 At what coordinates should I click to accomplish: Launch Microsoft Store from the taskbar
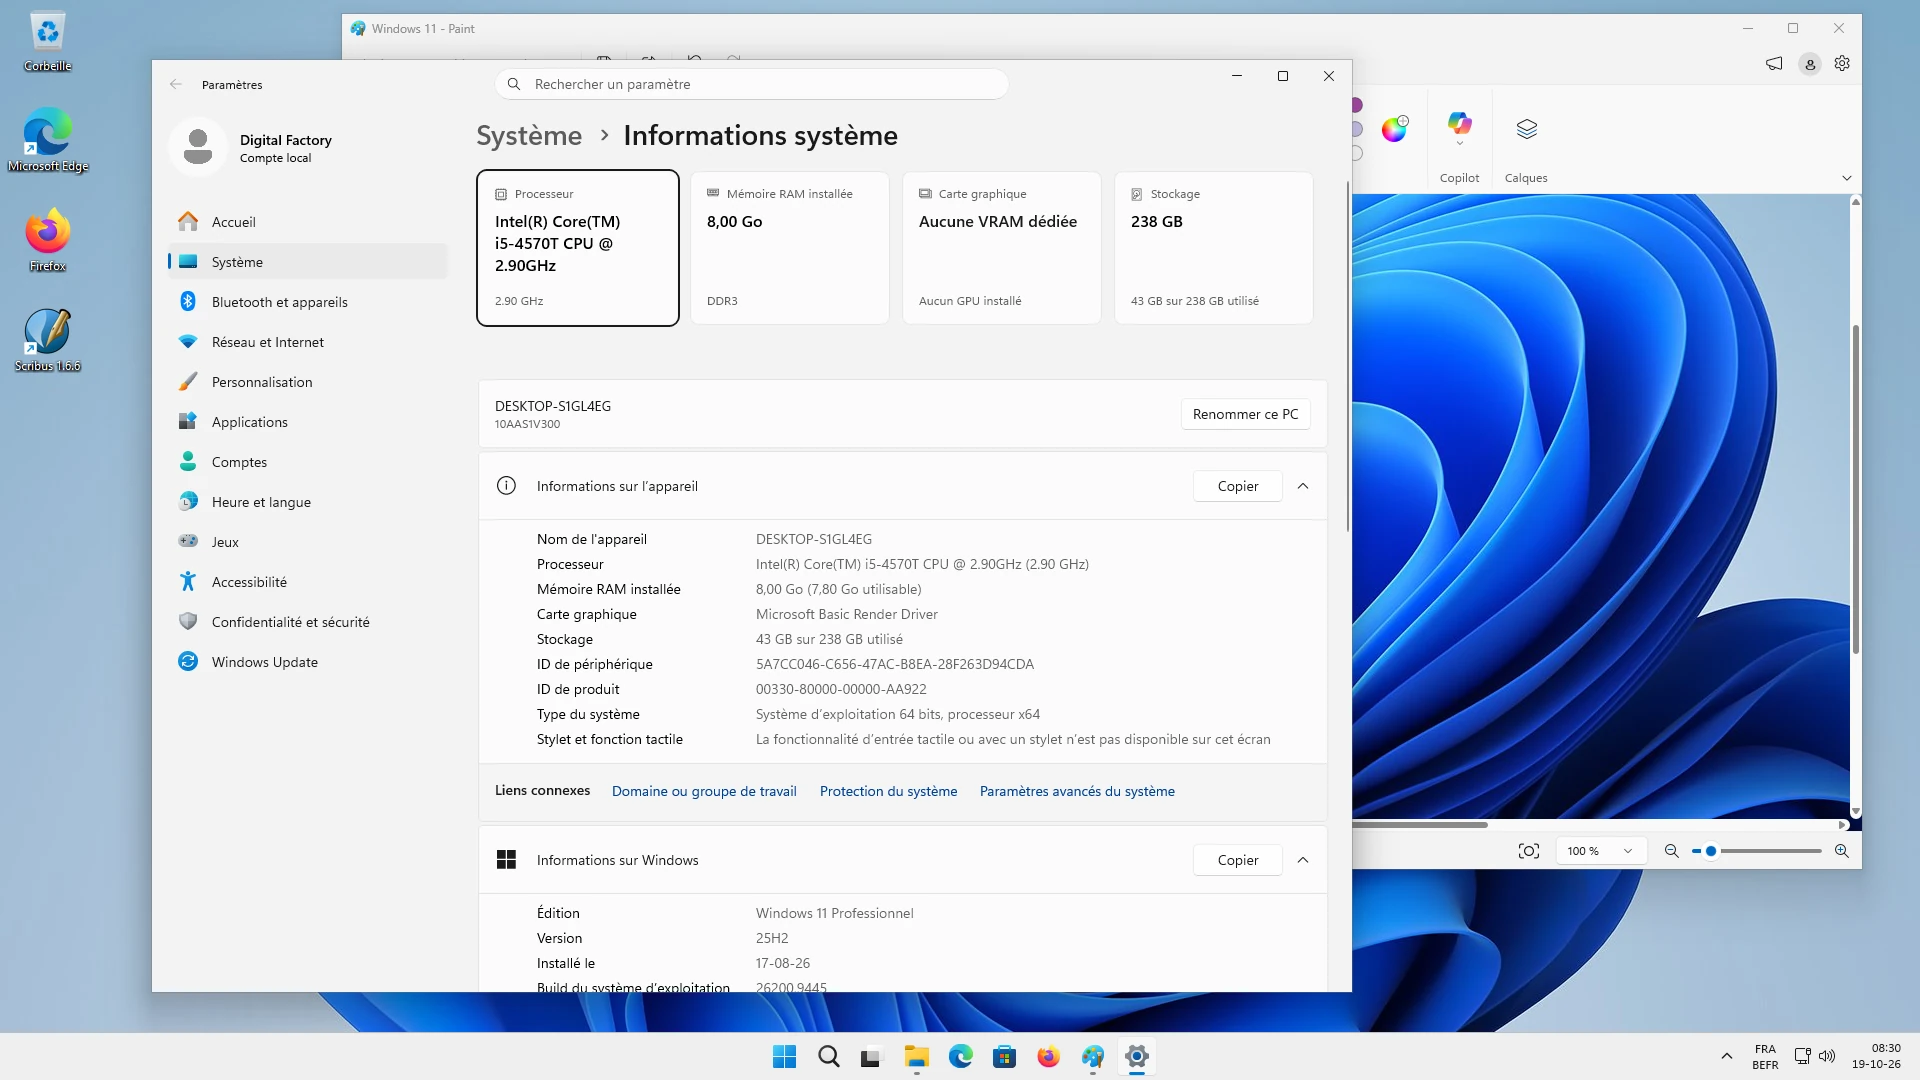(x=1004, y=1056)
